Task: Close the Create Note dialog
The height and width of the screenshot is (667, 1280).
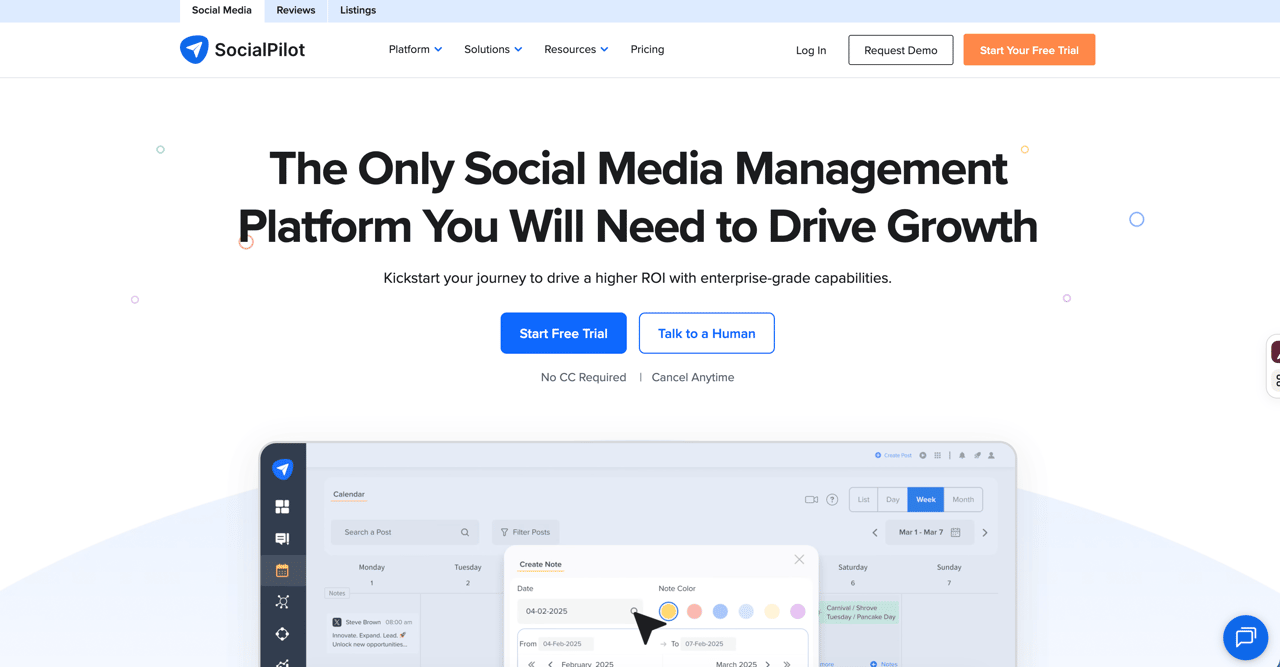Action: click(x=799, y=559)
